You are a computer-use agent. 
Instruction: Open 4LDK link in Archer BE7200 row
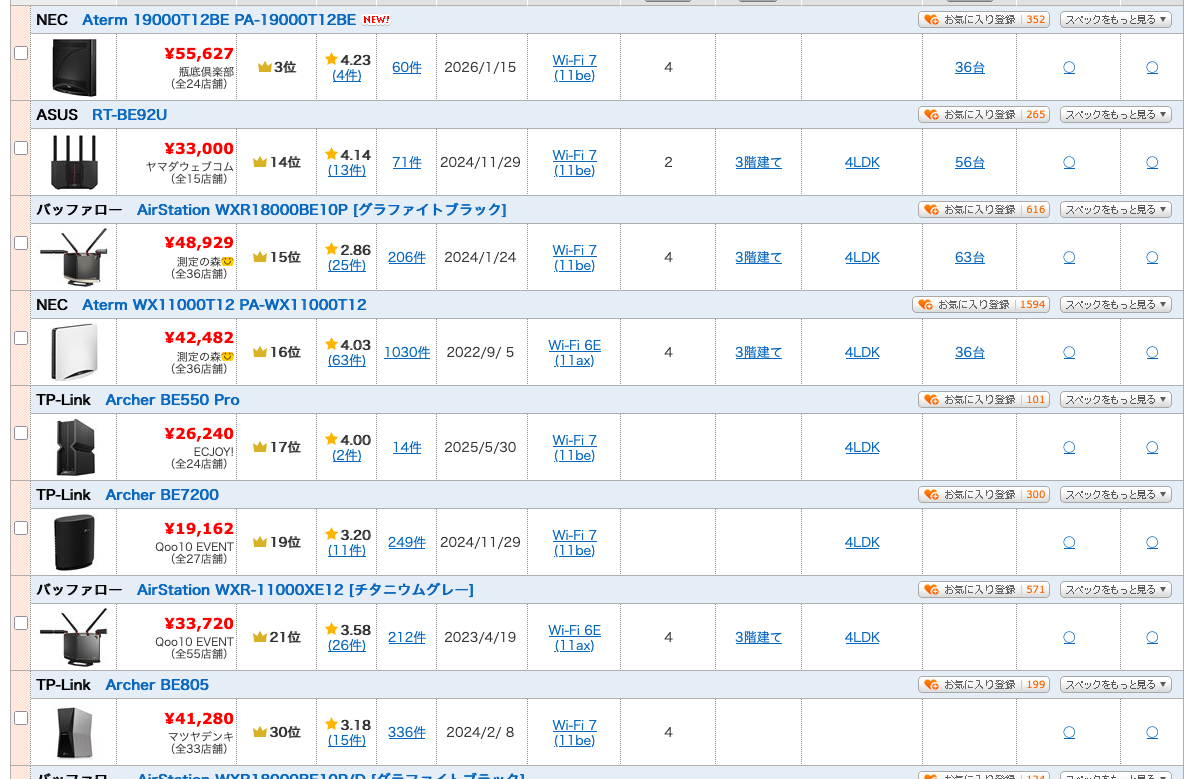coord(862,542)
